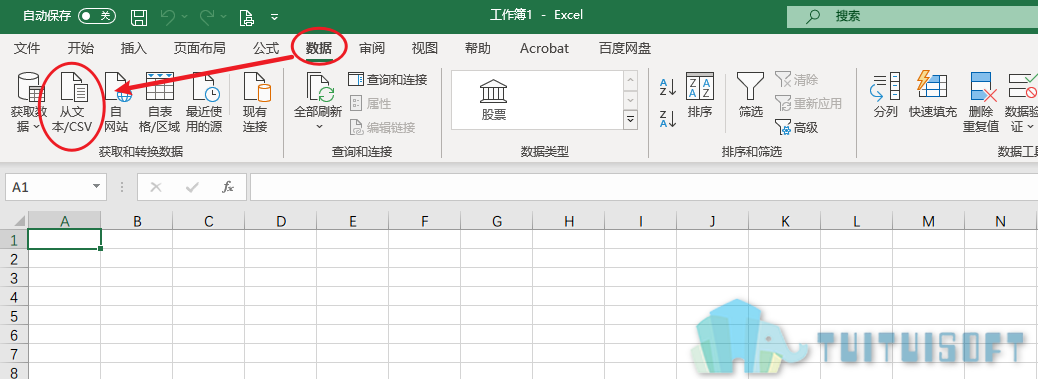Viewport: 1038px width, 379px height.
Task: Expand Customize Quick Access Toolbar arrow
Action: [x=275, y=17]
